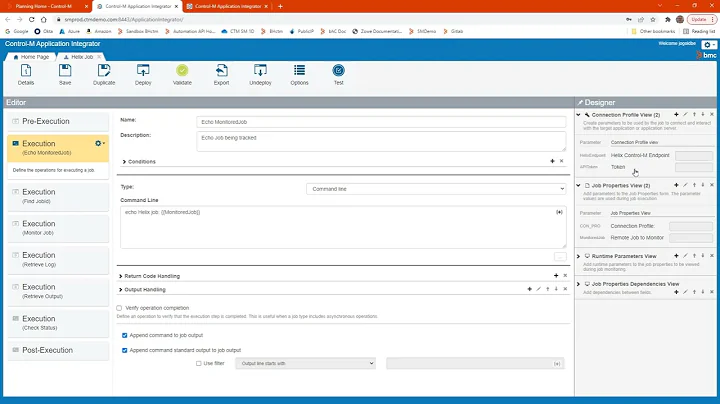Click in the Command Line text box
720x404 pixels.
343,227
